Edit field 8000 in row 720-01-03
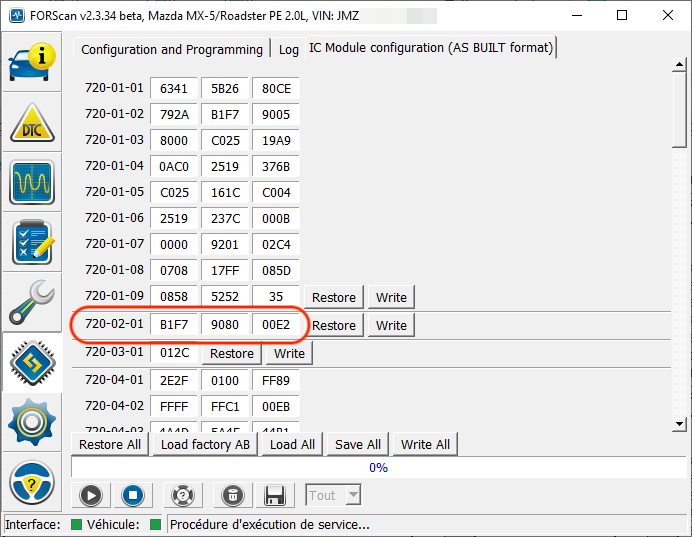 click(174, 140)
